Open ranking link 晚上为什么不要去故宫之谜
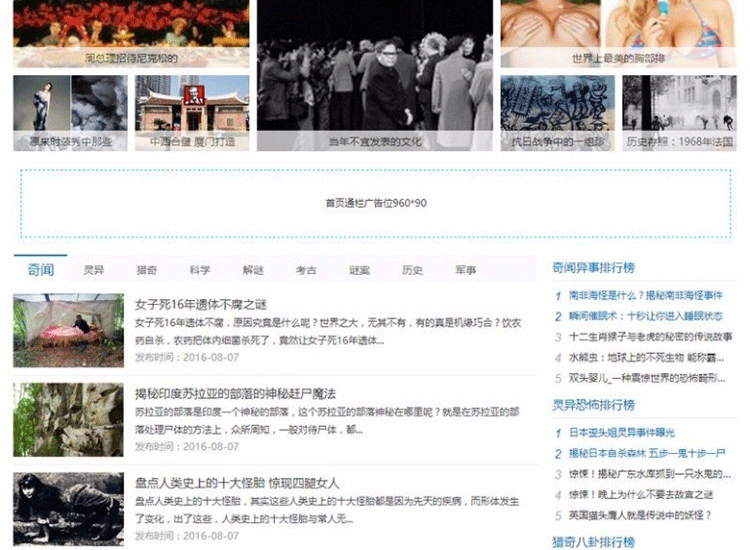 [641, 495]
